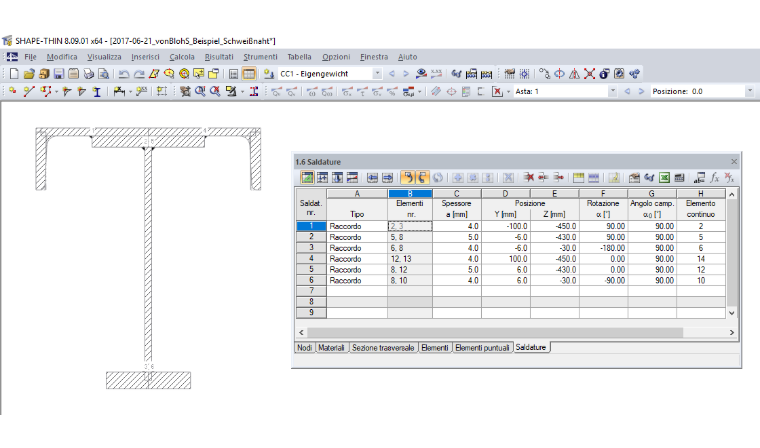Select row header 3 in Saldature table
Image resolution: width=760 pixels, height=448 pixels.
click(311, 248)
